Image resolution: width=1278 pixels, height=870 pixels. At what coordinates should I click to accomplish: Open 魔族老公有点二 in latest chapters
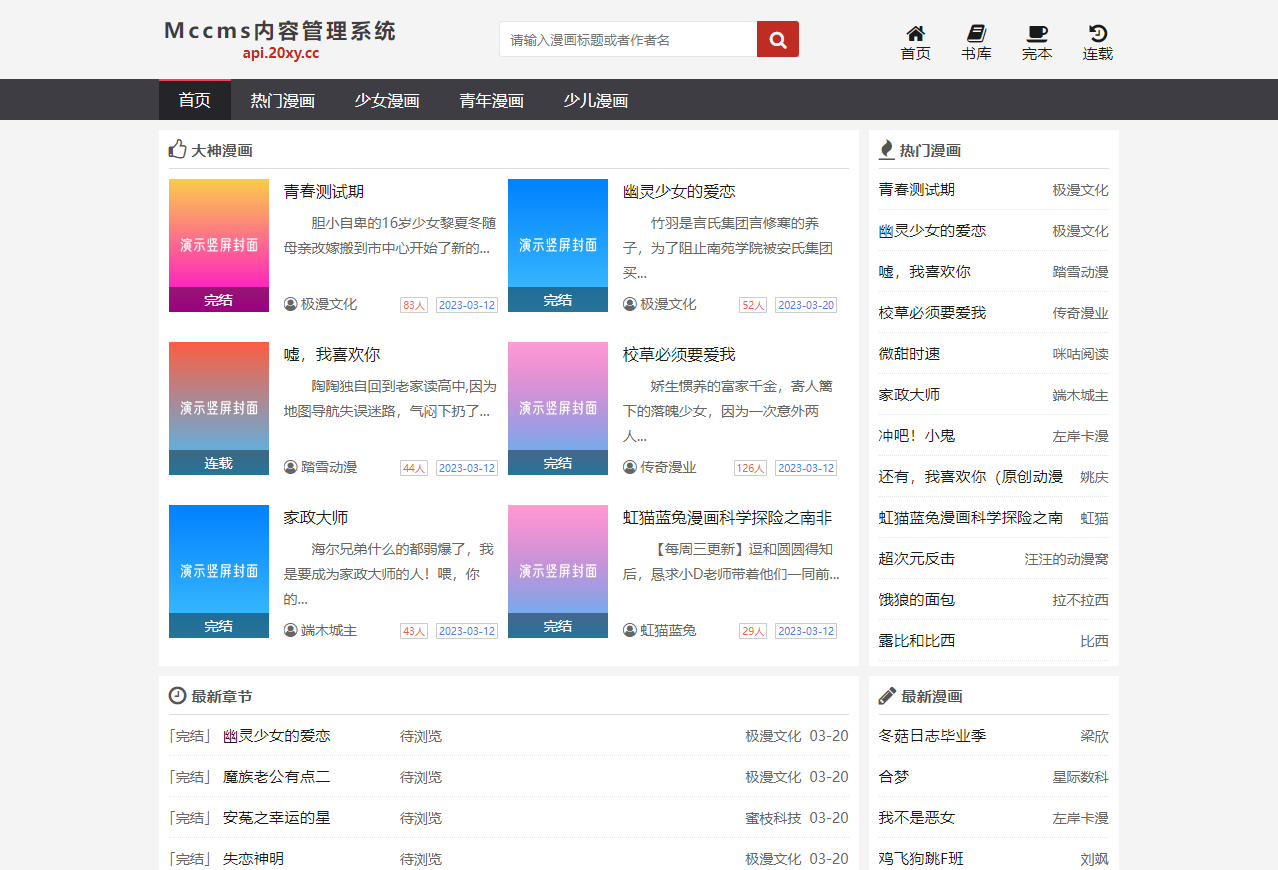click(x=276, y=777)
